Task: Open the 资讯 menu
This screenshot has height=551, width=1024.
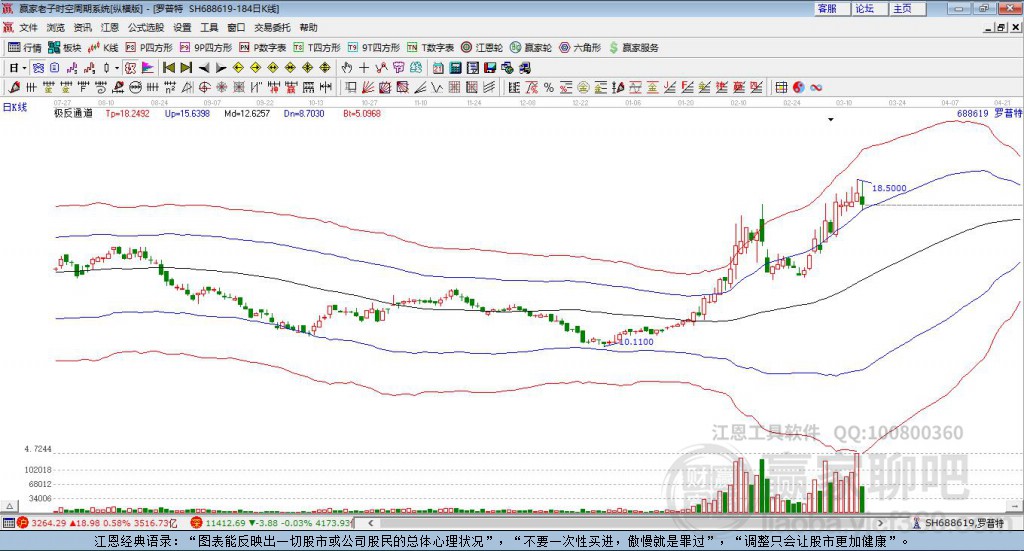Action: [x=82, y=27]
